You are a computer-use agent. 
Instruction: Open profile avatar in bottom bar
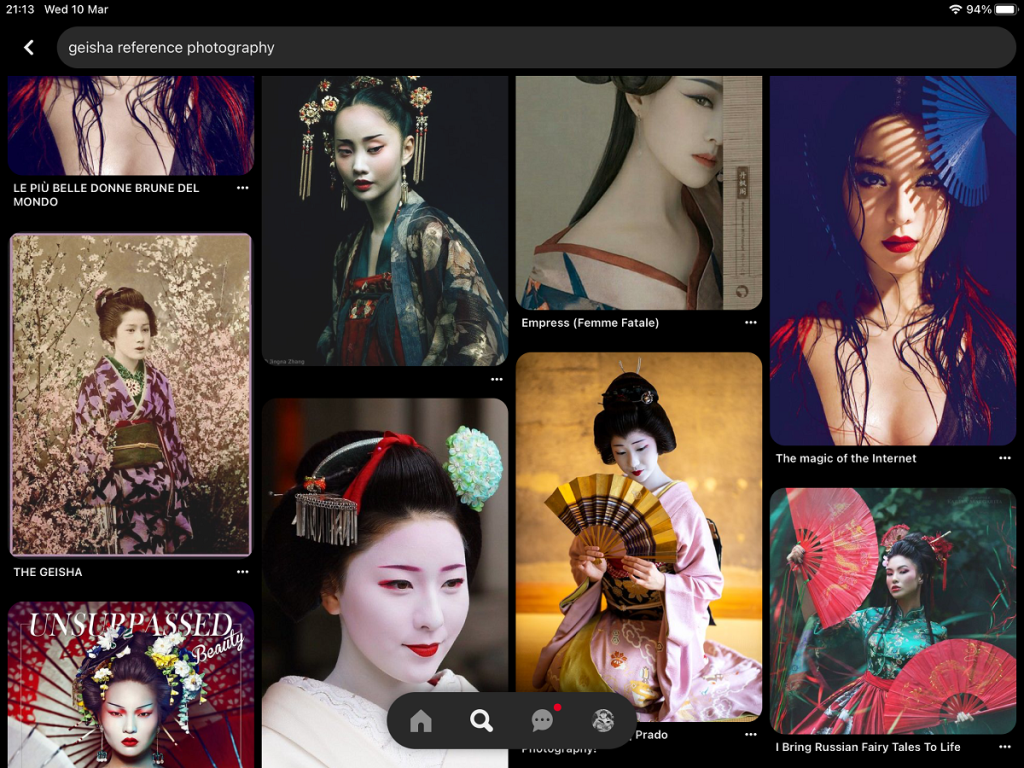(x=603, y=721)
